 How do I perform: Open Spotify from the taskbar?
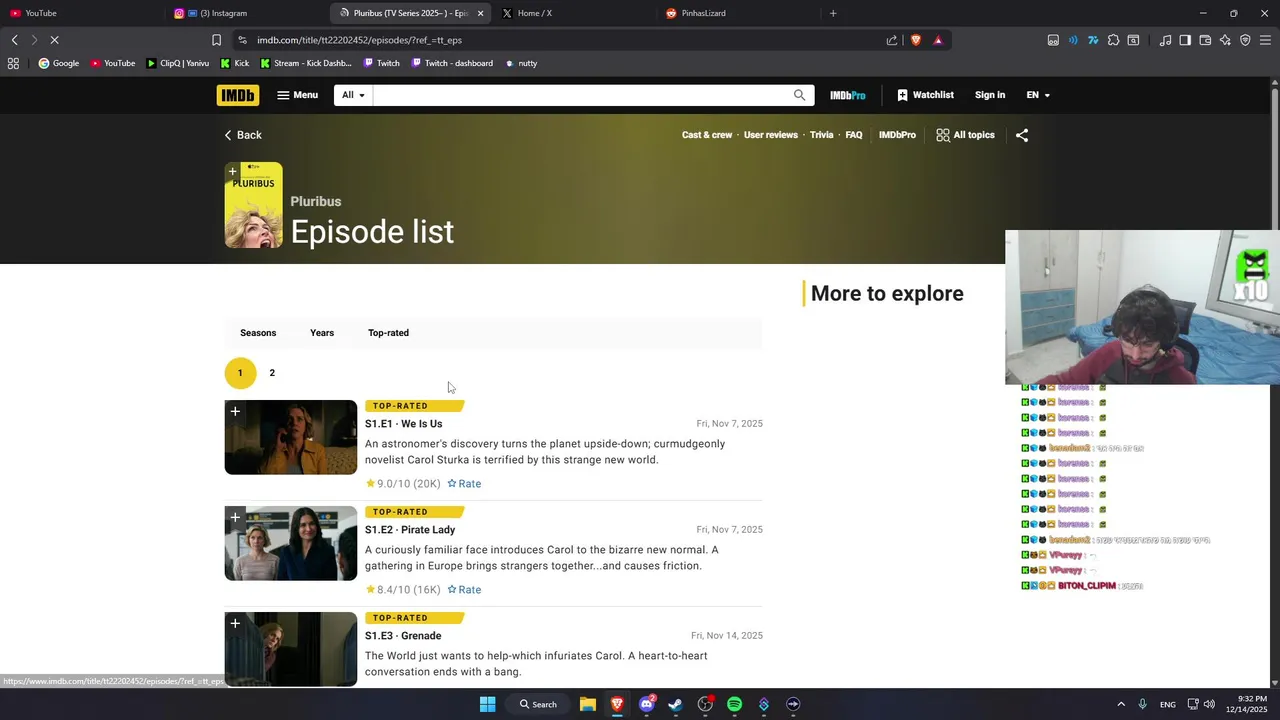734,704
